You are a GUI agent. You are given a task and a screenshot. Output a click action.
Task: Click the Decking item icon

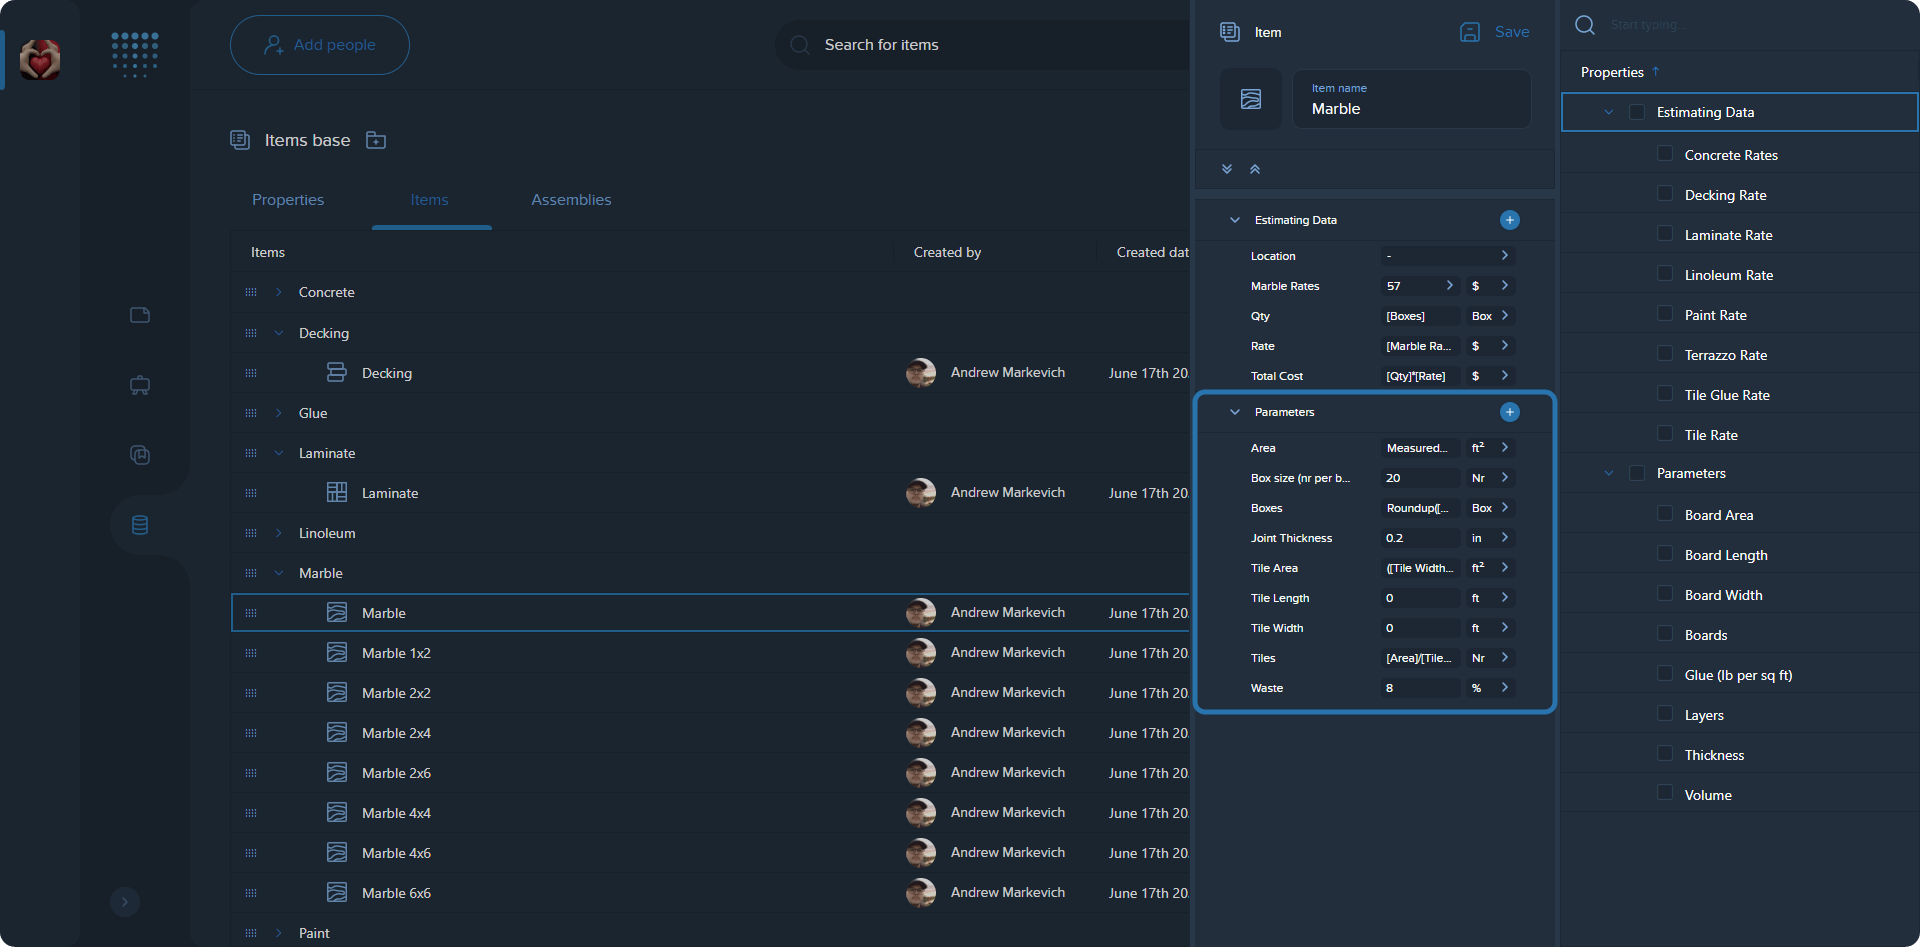click(337, 372)
